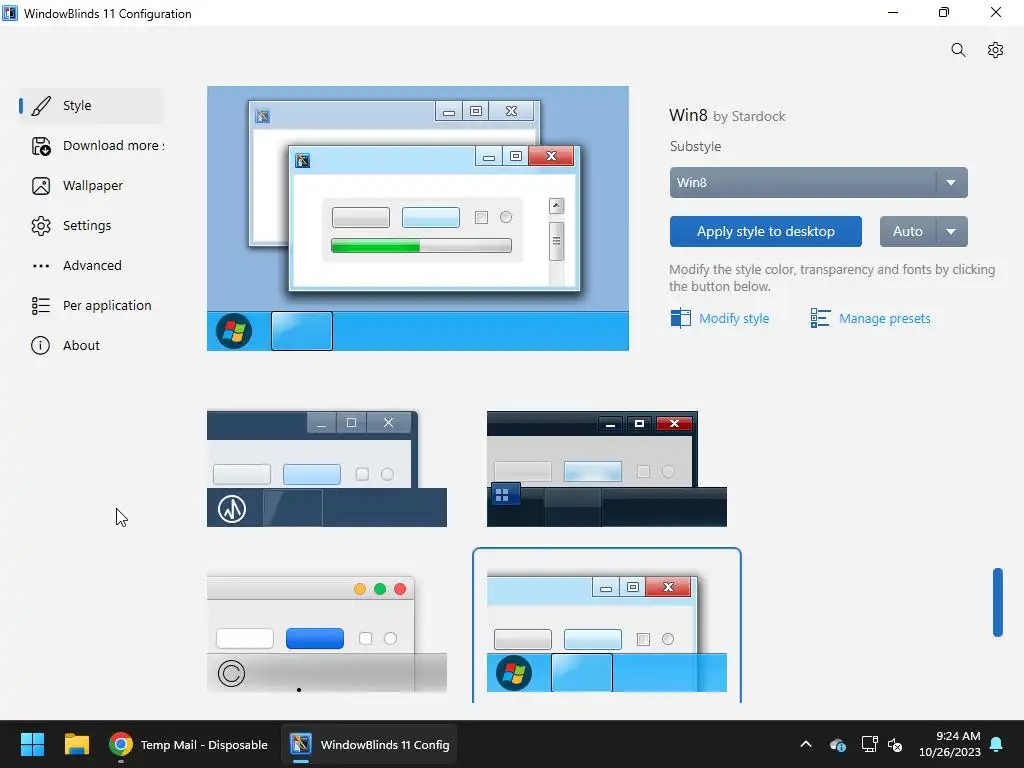Click the Download more styles icon
1024x768 pixels.
tap(41, 146)
